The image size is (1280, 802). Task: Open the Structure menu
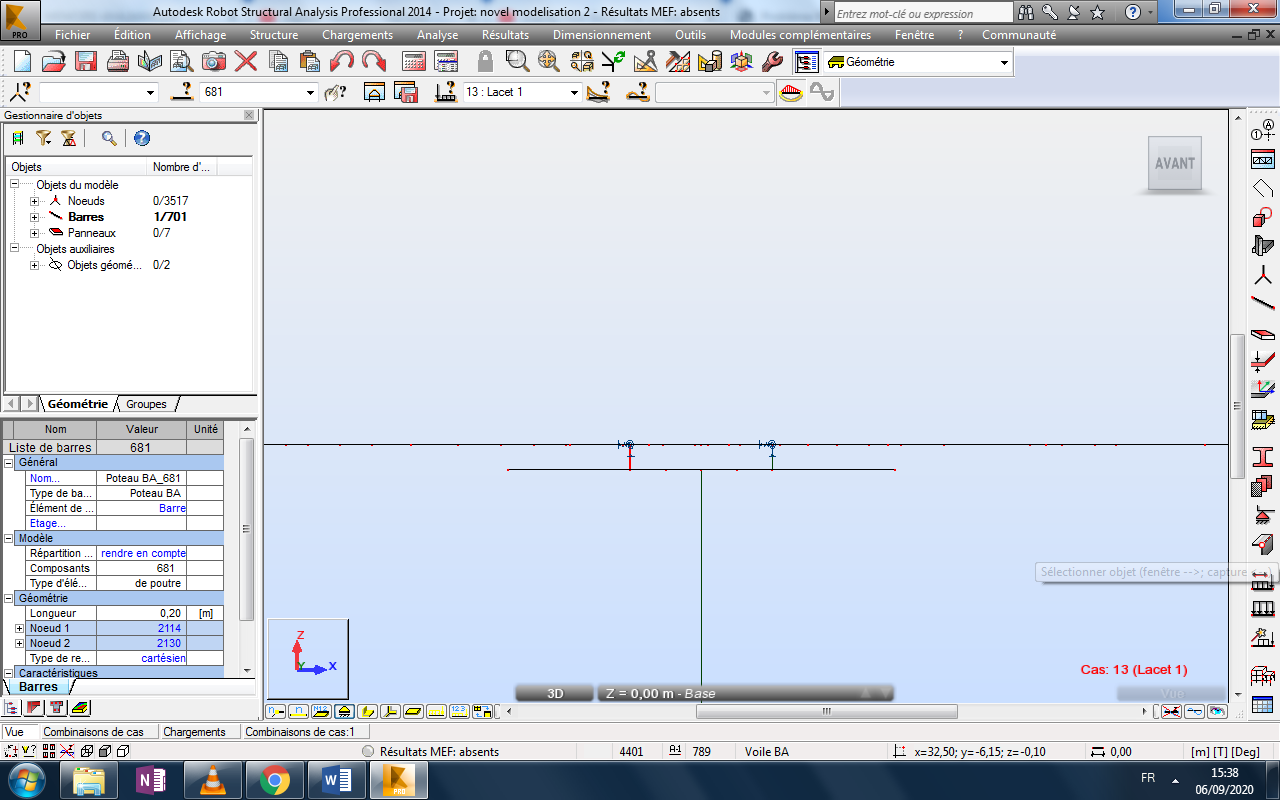[274, 35]
